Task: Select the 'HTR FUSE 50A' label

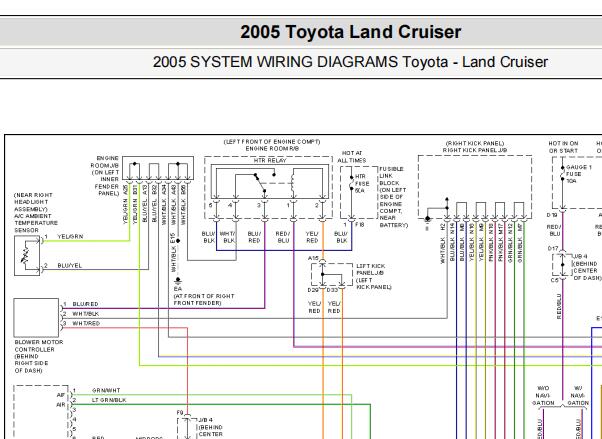Action: click(x=362, y=183)
